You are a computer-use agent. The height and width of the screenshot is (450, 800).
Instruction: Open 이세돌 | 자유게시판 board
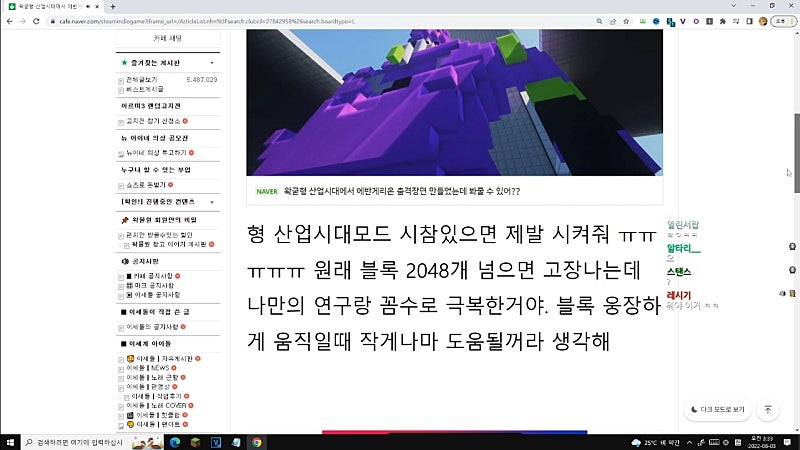coord(164,359)
